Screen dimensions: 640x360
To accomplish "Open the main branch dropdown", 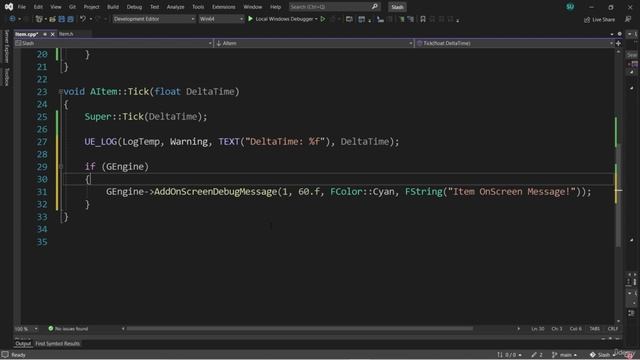I will 564,355.
